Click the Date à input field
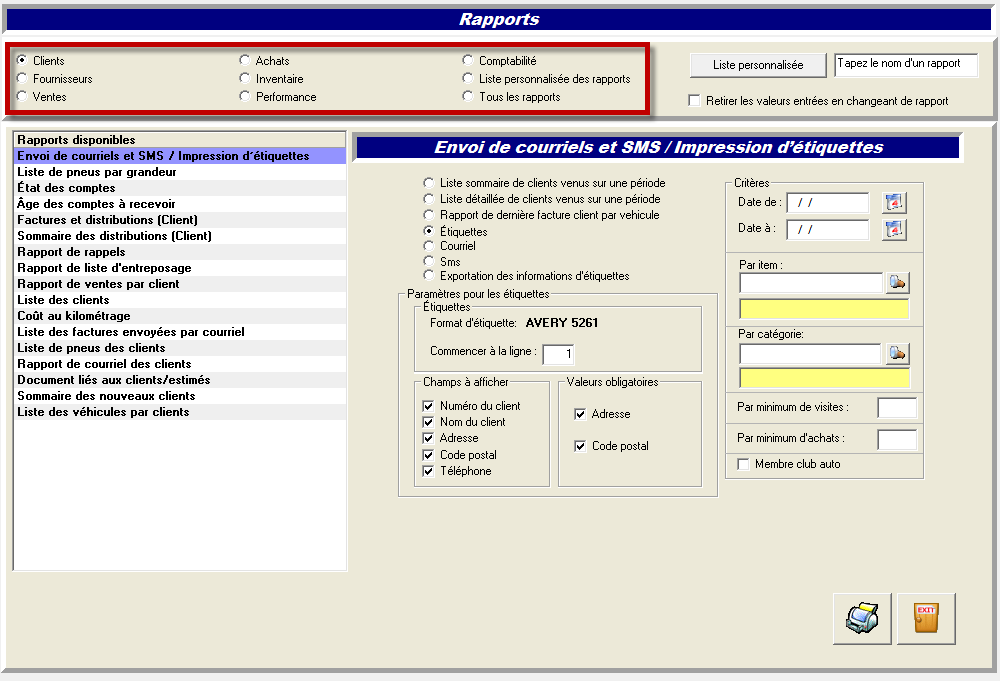This screenshot has height=681, width=1000. coord(828,230)
